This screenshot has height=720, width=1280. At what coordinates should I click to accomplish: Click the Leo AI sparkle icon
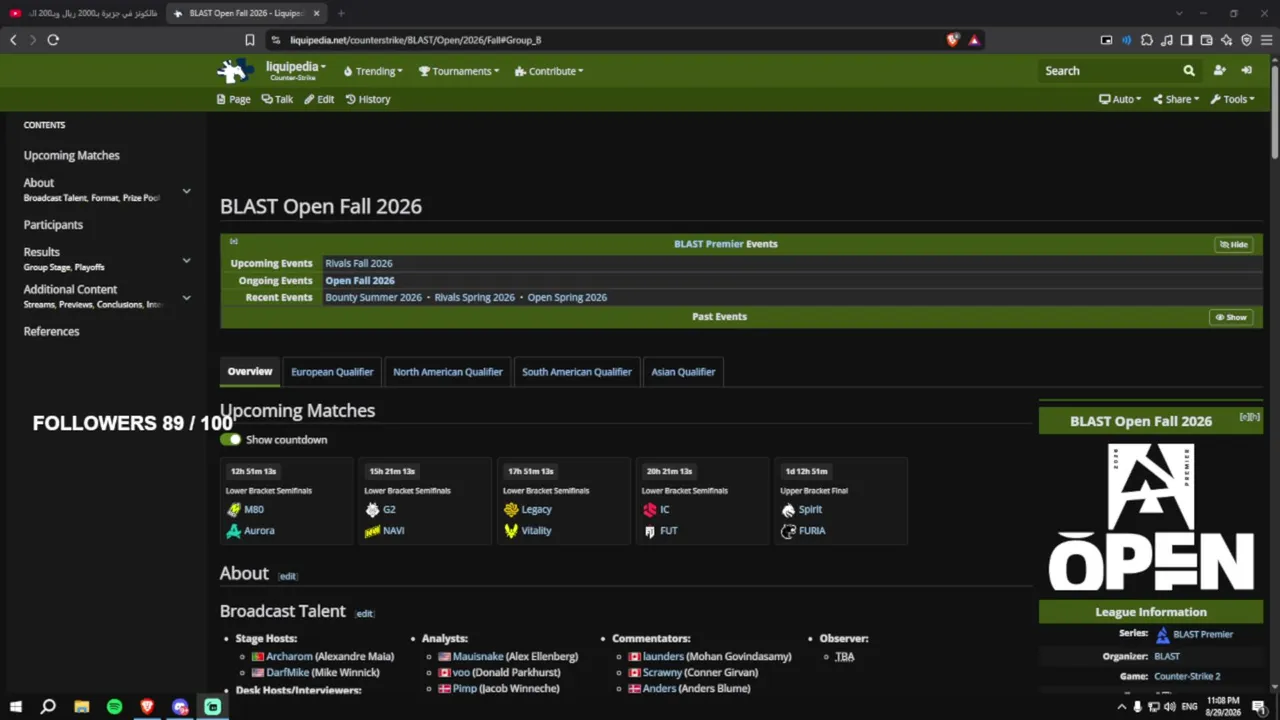coord(1226,40)
